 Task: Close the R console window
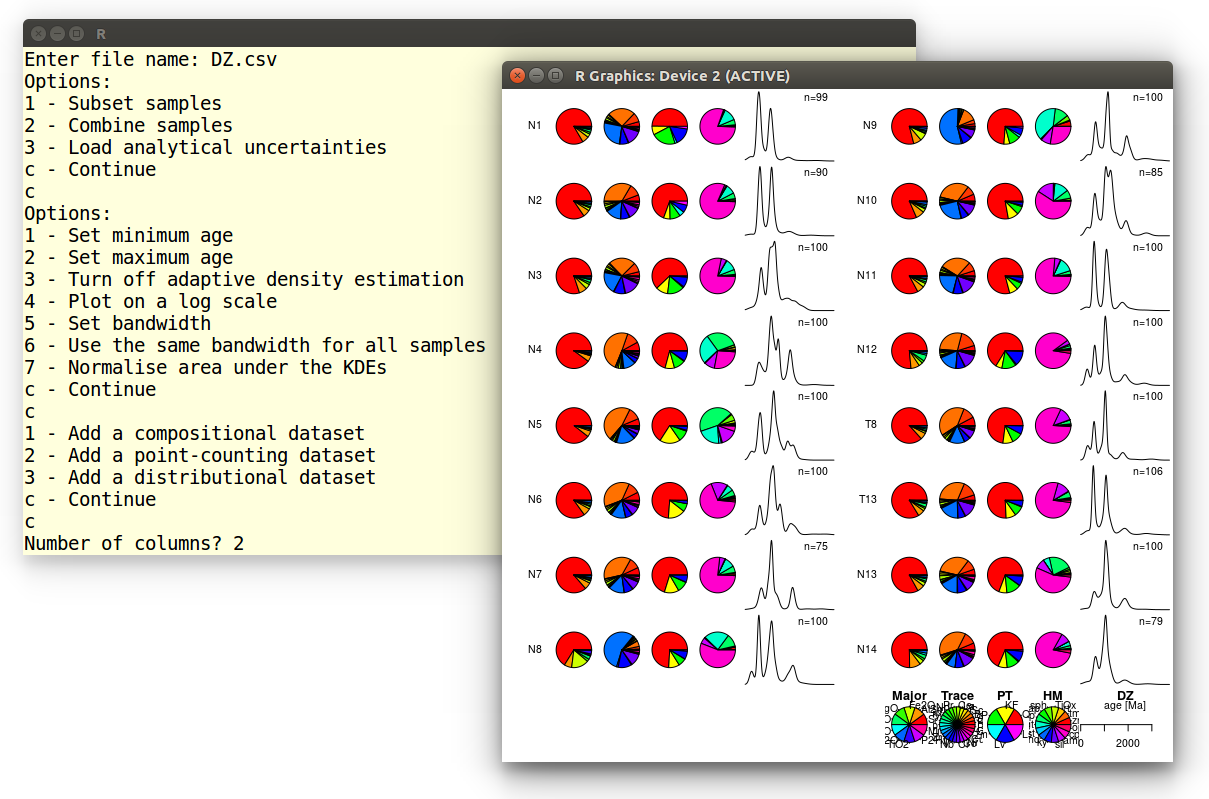coord(39,33)
